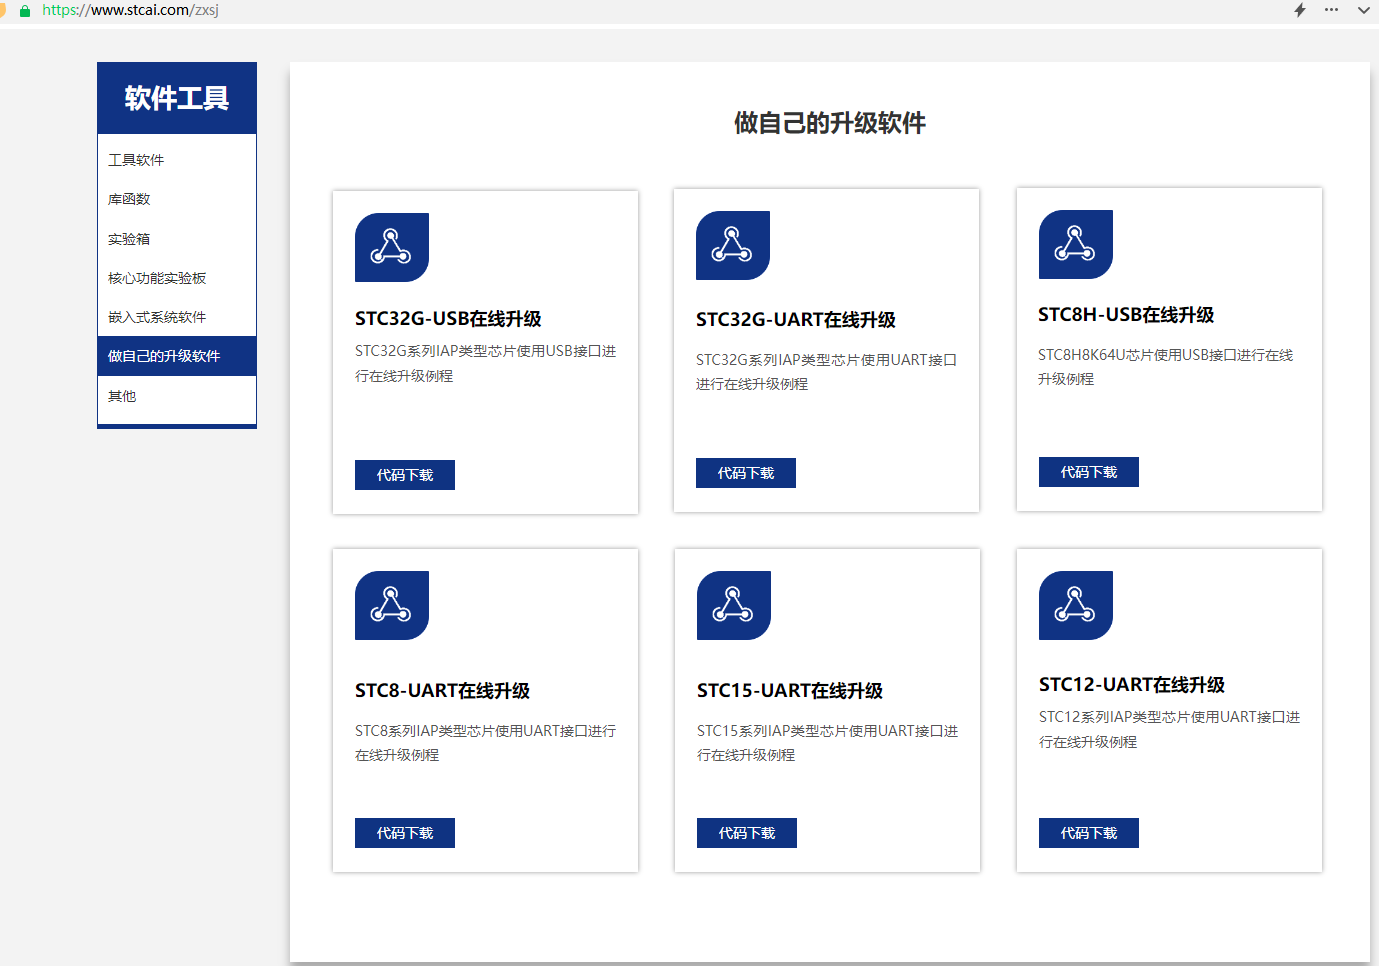Select 做自己的升级软件 sidebar item
Image resolution: width=1379 pixels, height=966 pixels.
(x=177, y=356)
